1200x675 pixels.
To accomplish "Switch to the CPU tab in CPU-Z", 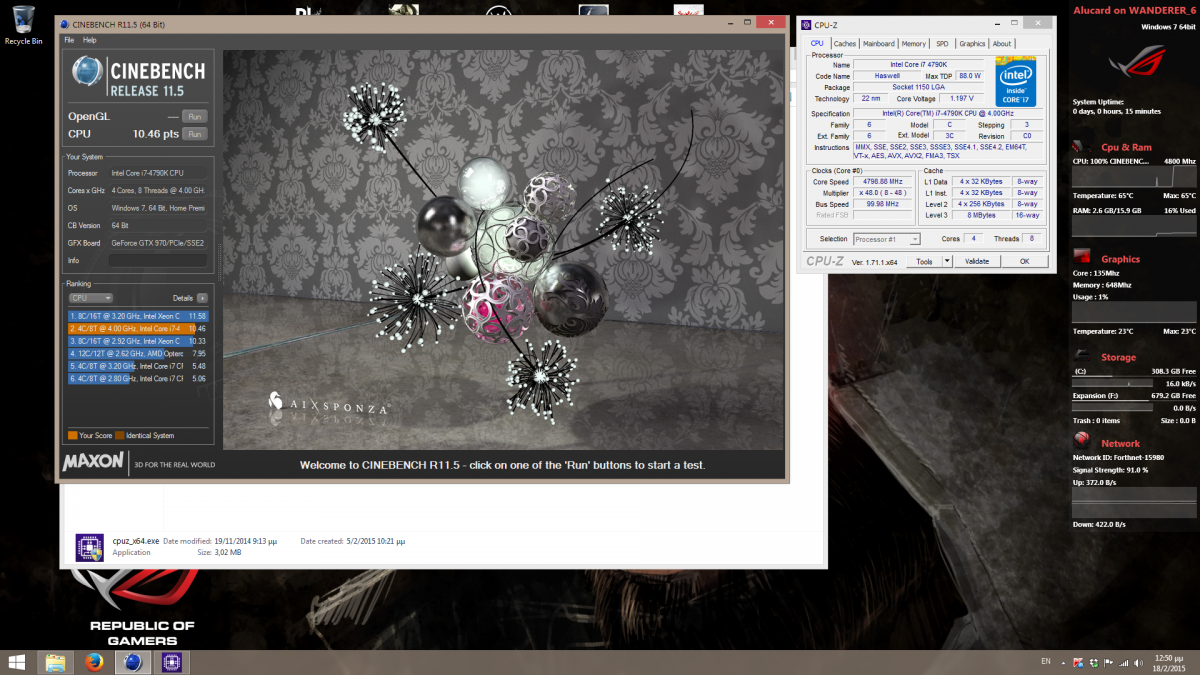I will click(817, 43).
